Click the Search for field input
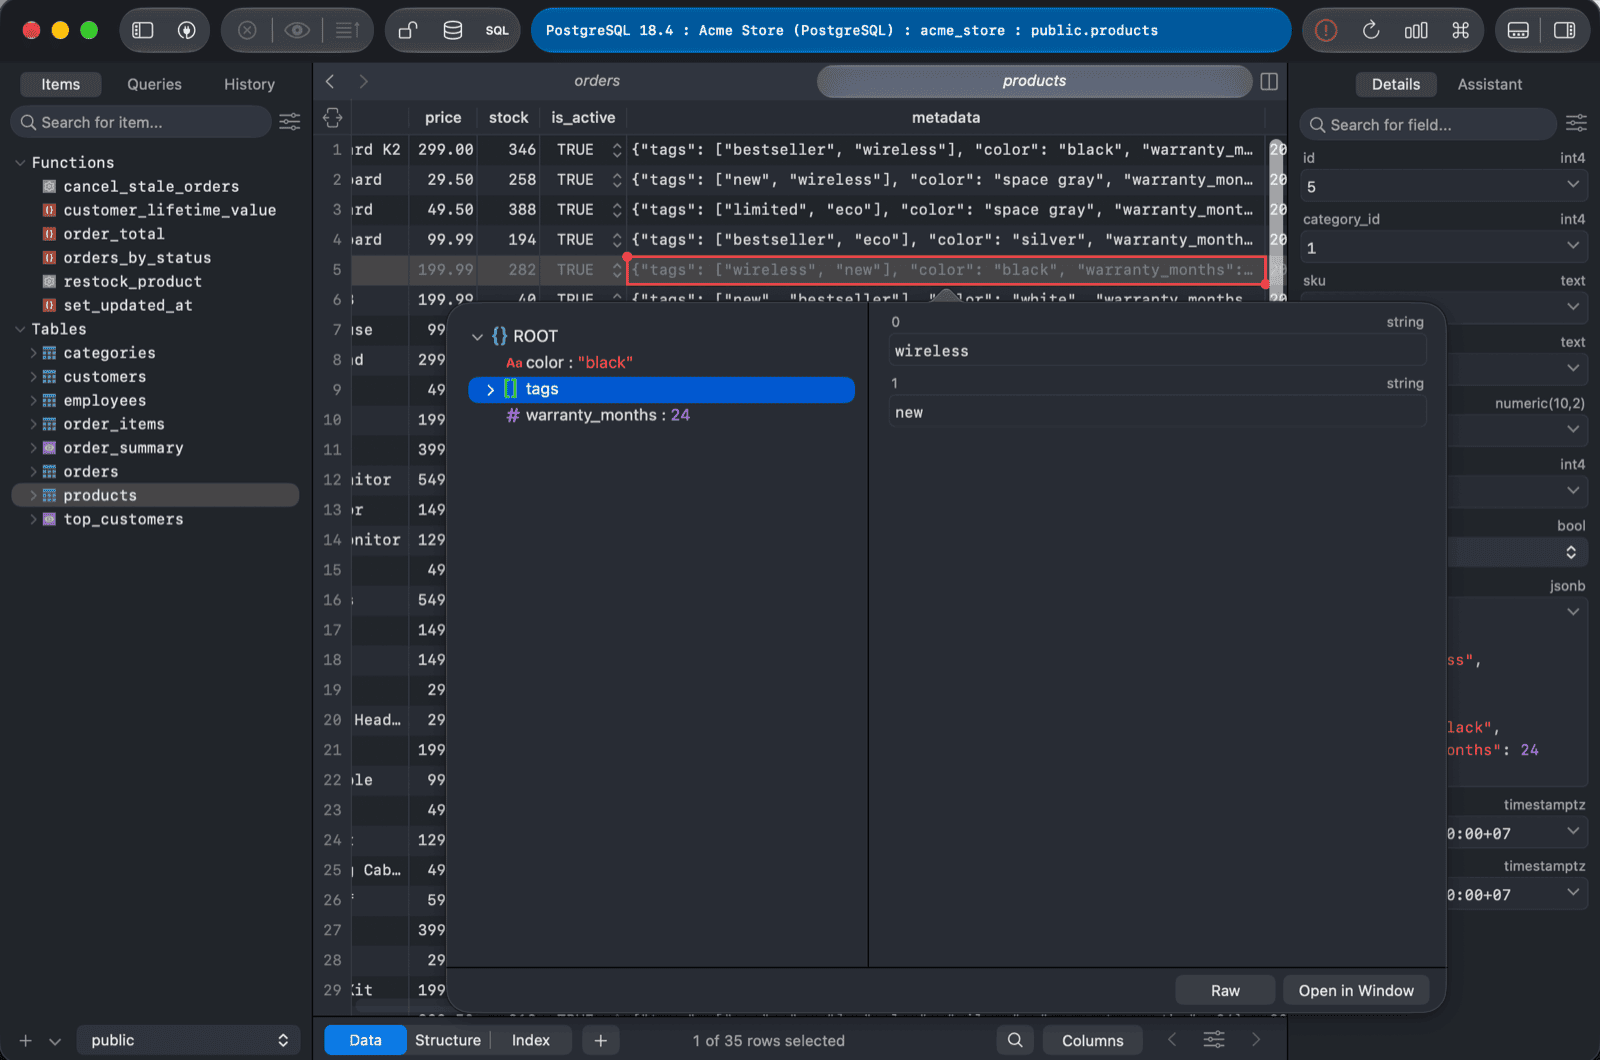 point(1428,124)
